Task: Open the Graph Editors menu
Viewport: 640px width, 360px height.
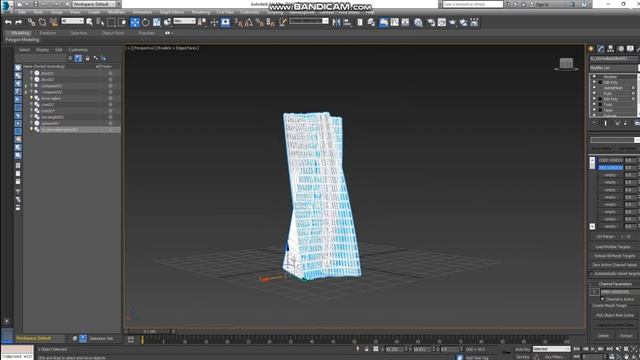Action: tap(171, 12)
